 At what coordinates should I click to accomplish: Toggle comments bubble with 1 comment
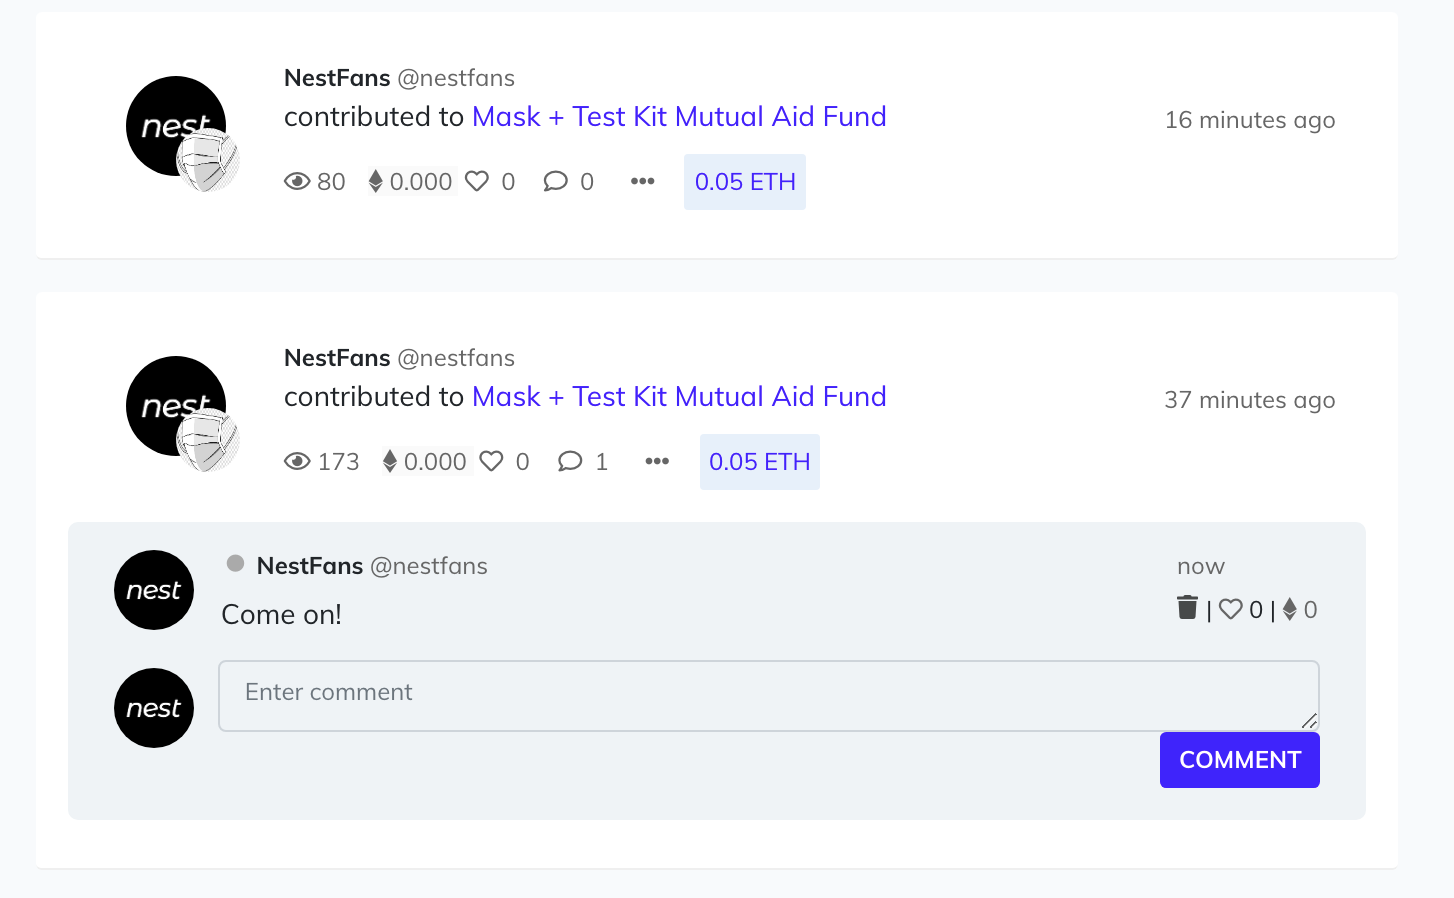570,461
